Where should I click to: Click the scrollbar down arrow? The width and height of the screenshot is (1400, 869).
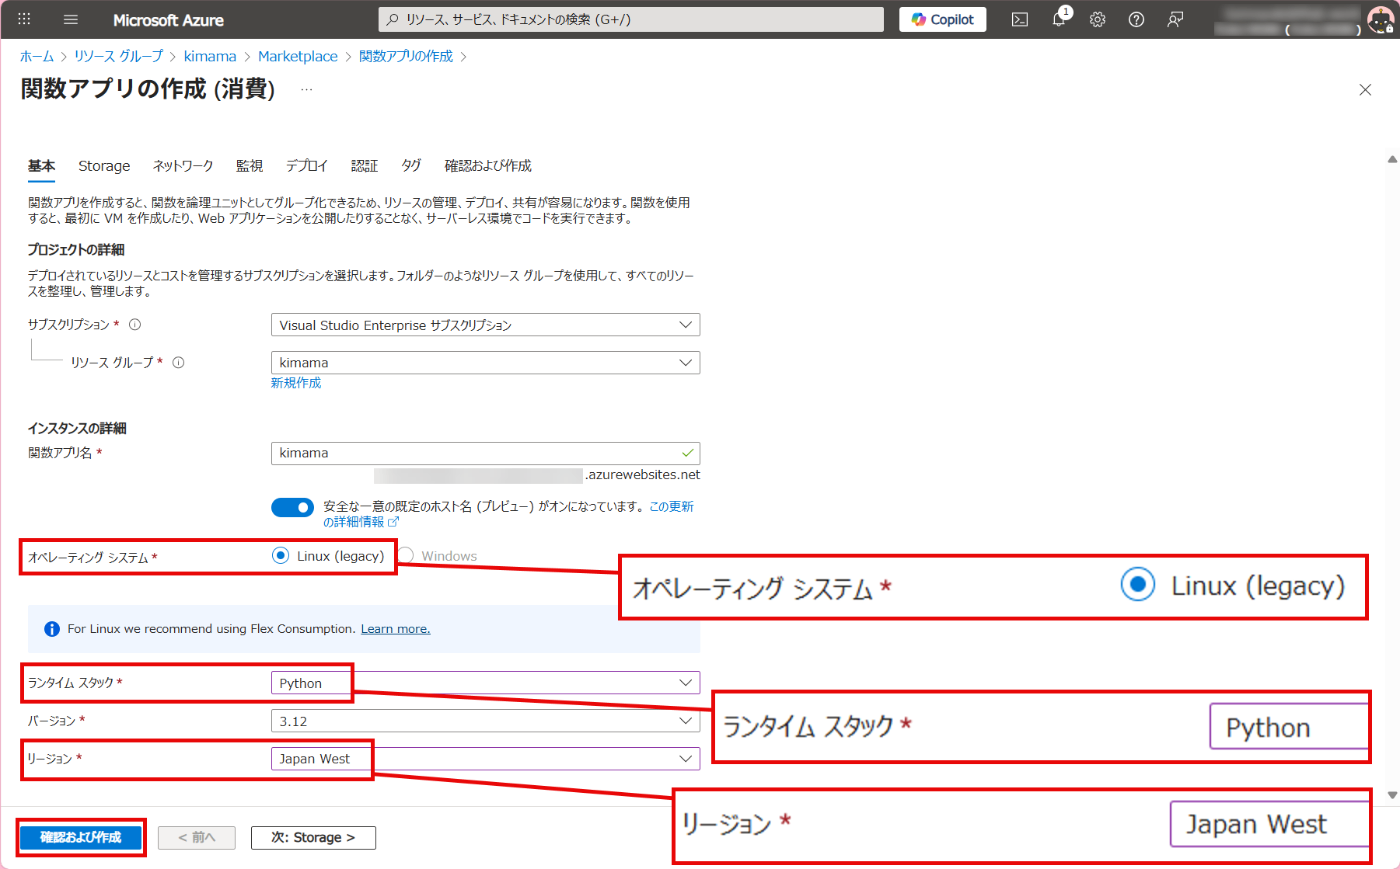[1392, 795]
